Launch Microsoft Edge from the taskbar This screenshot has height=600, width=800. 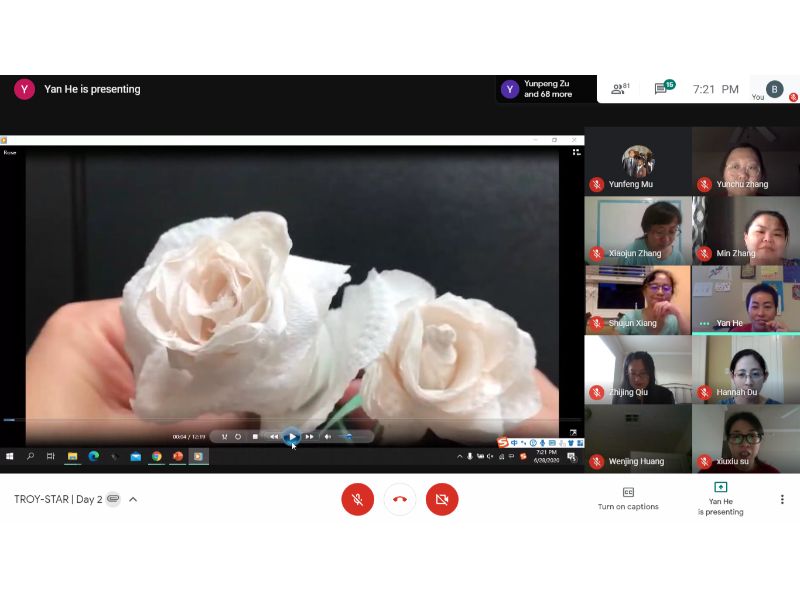93,456
